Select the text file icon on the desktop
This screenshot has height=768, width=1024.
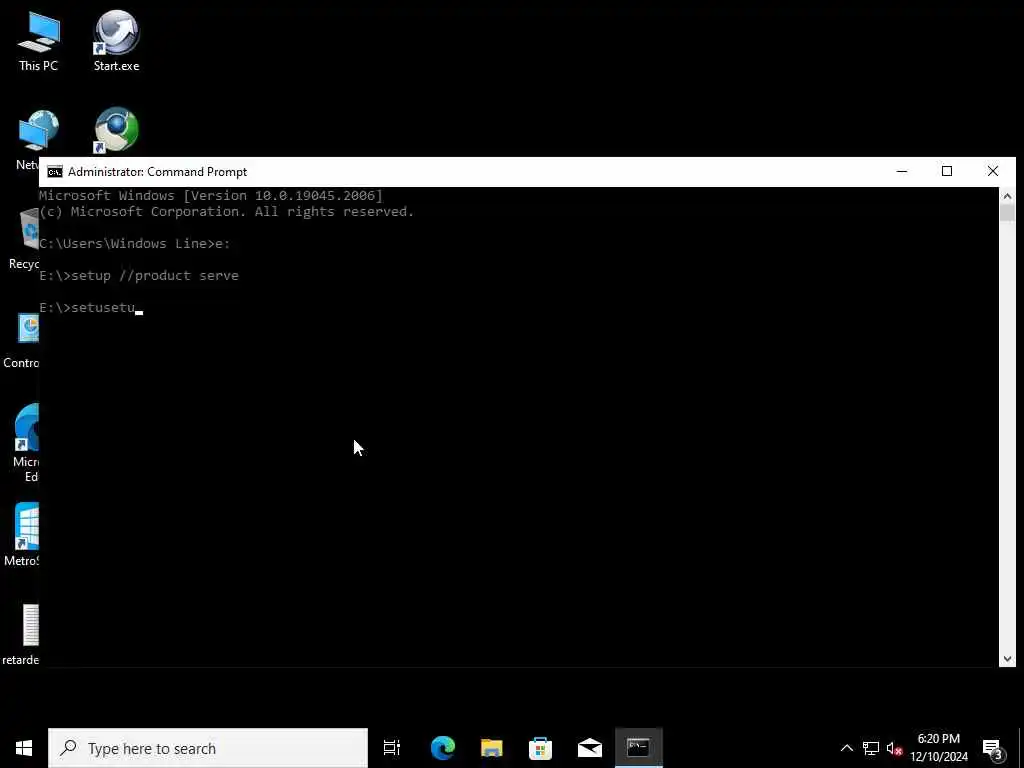tap(21, 633)
